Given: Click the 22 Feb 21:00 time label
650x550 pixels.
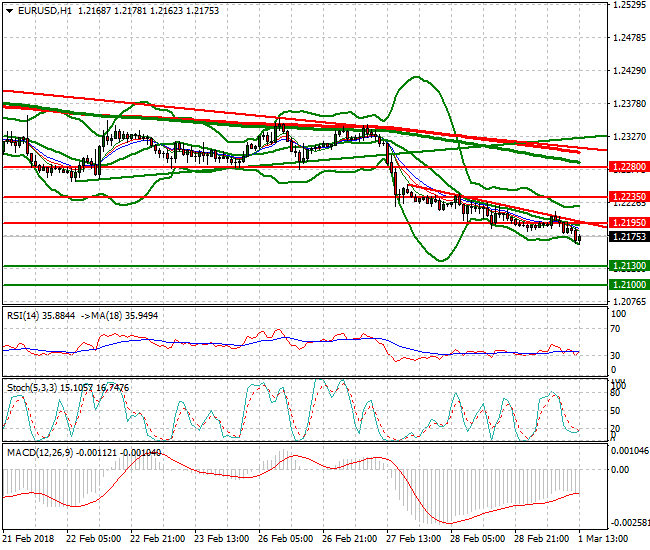Looking at the screenshot, I should coord(158,539).
